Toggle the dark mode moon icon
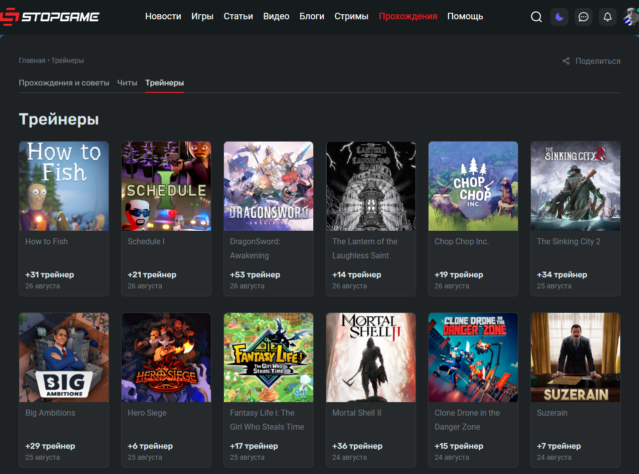The height and width of the screenshot is (474, 639). (x=560, y=17)
